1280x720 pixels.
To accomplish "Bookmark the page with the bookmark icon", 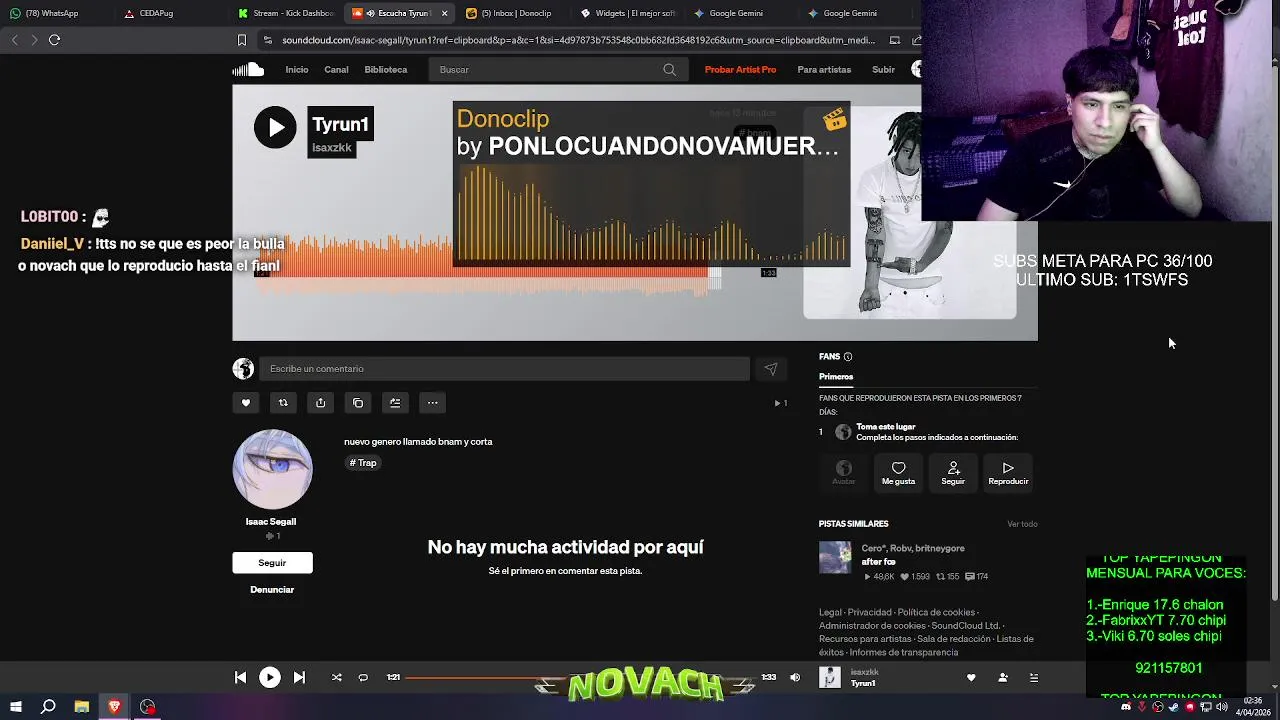I will click(x=241, y=40).
